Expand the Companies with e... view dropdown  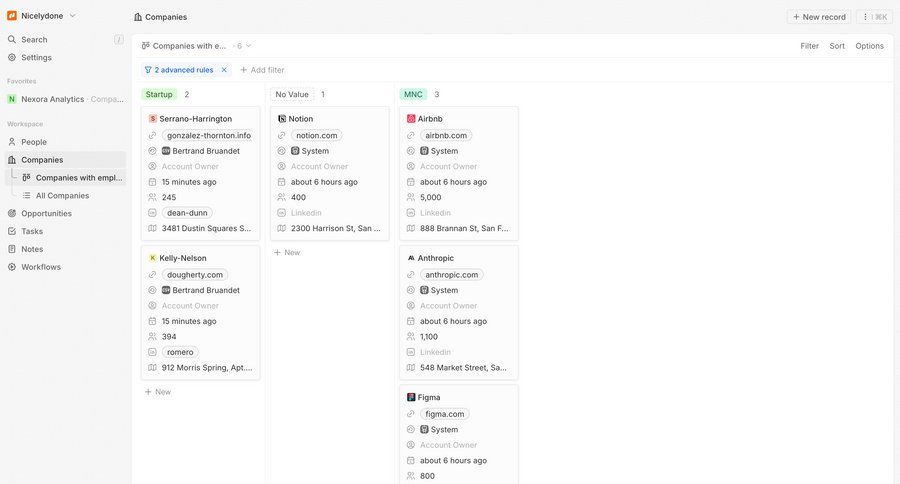coord(197,46)
